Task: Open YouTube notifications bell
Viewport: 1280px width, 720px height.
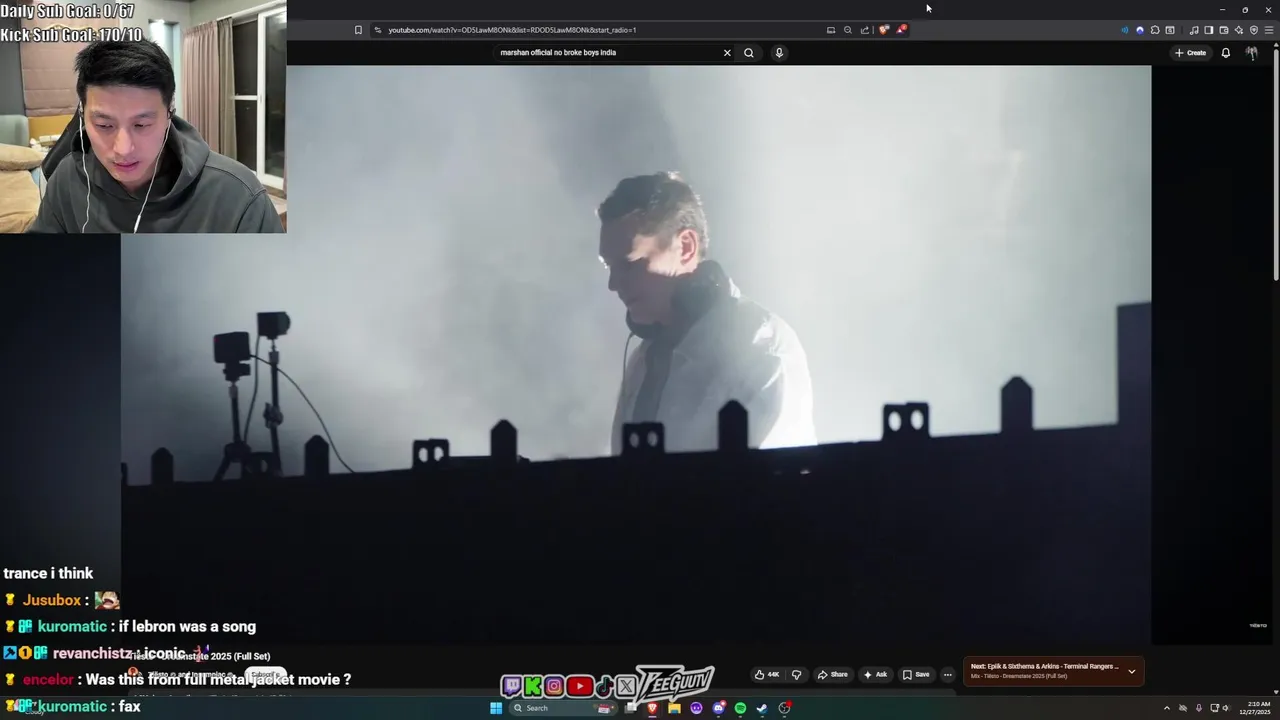Action: [x=1226, y=53]
